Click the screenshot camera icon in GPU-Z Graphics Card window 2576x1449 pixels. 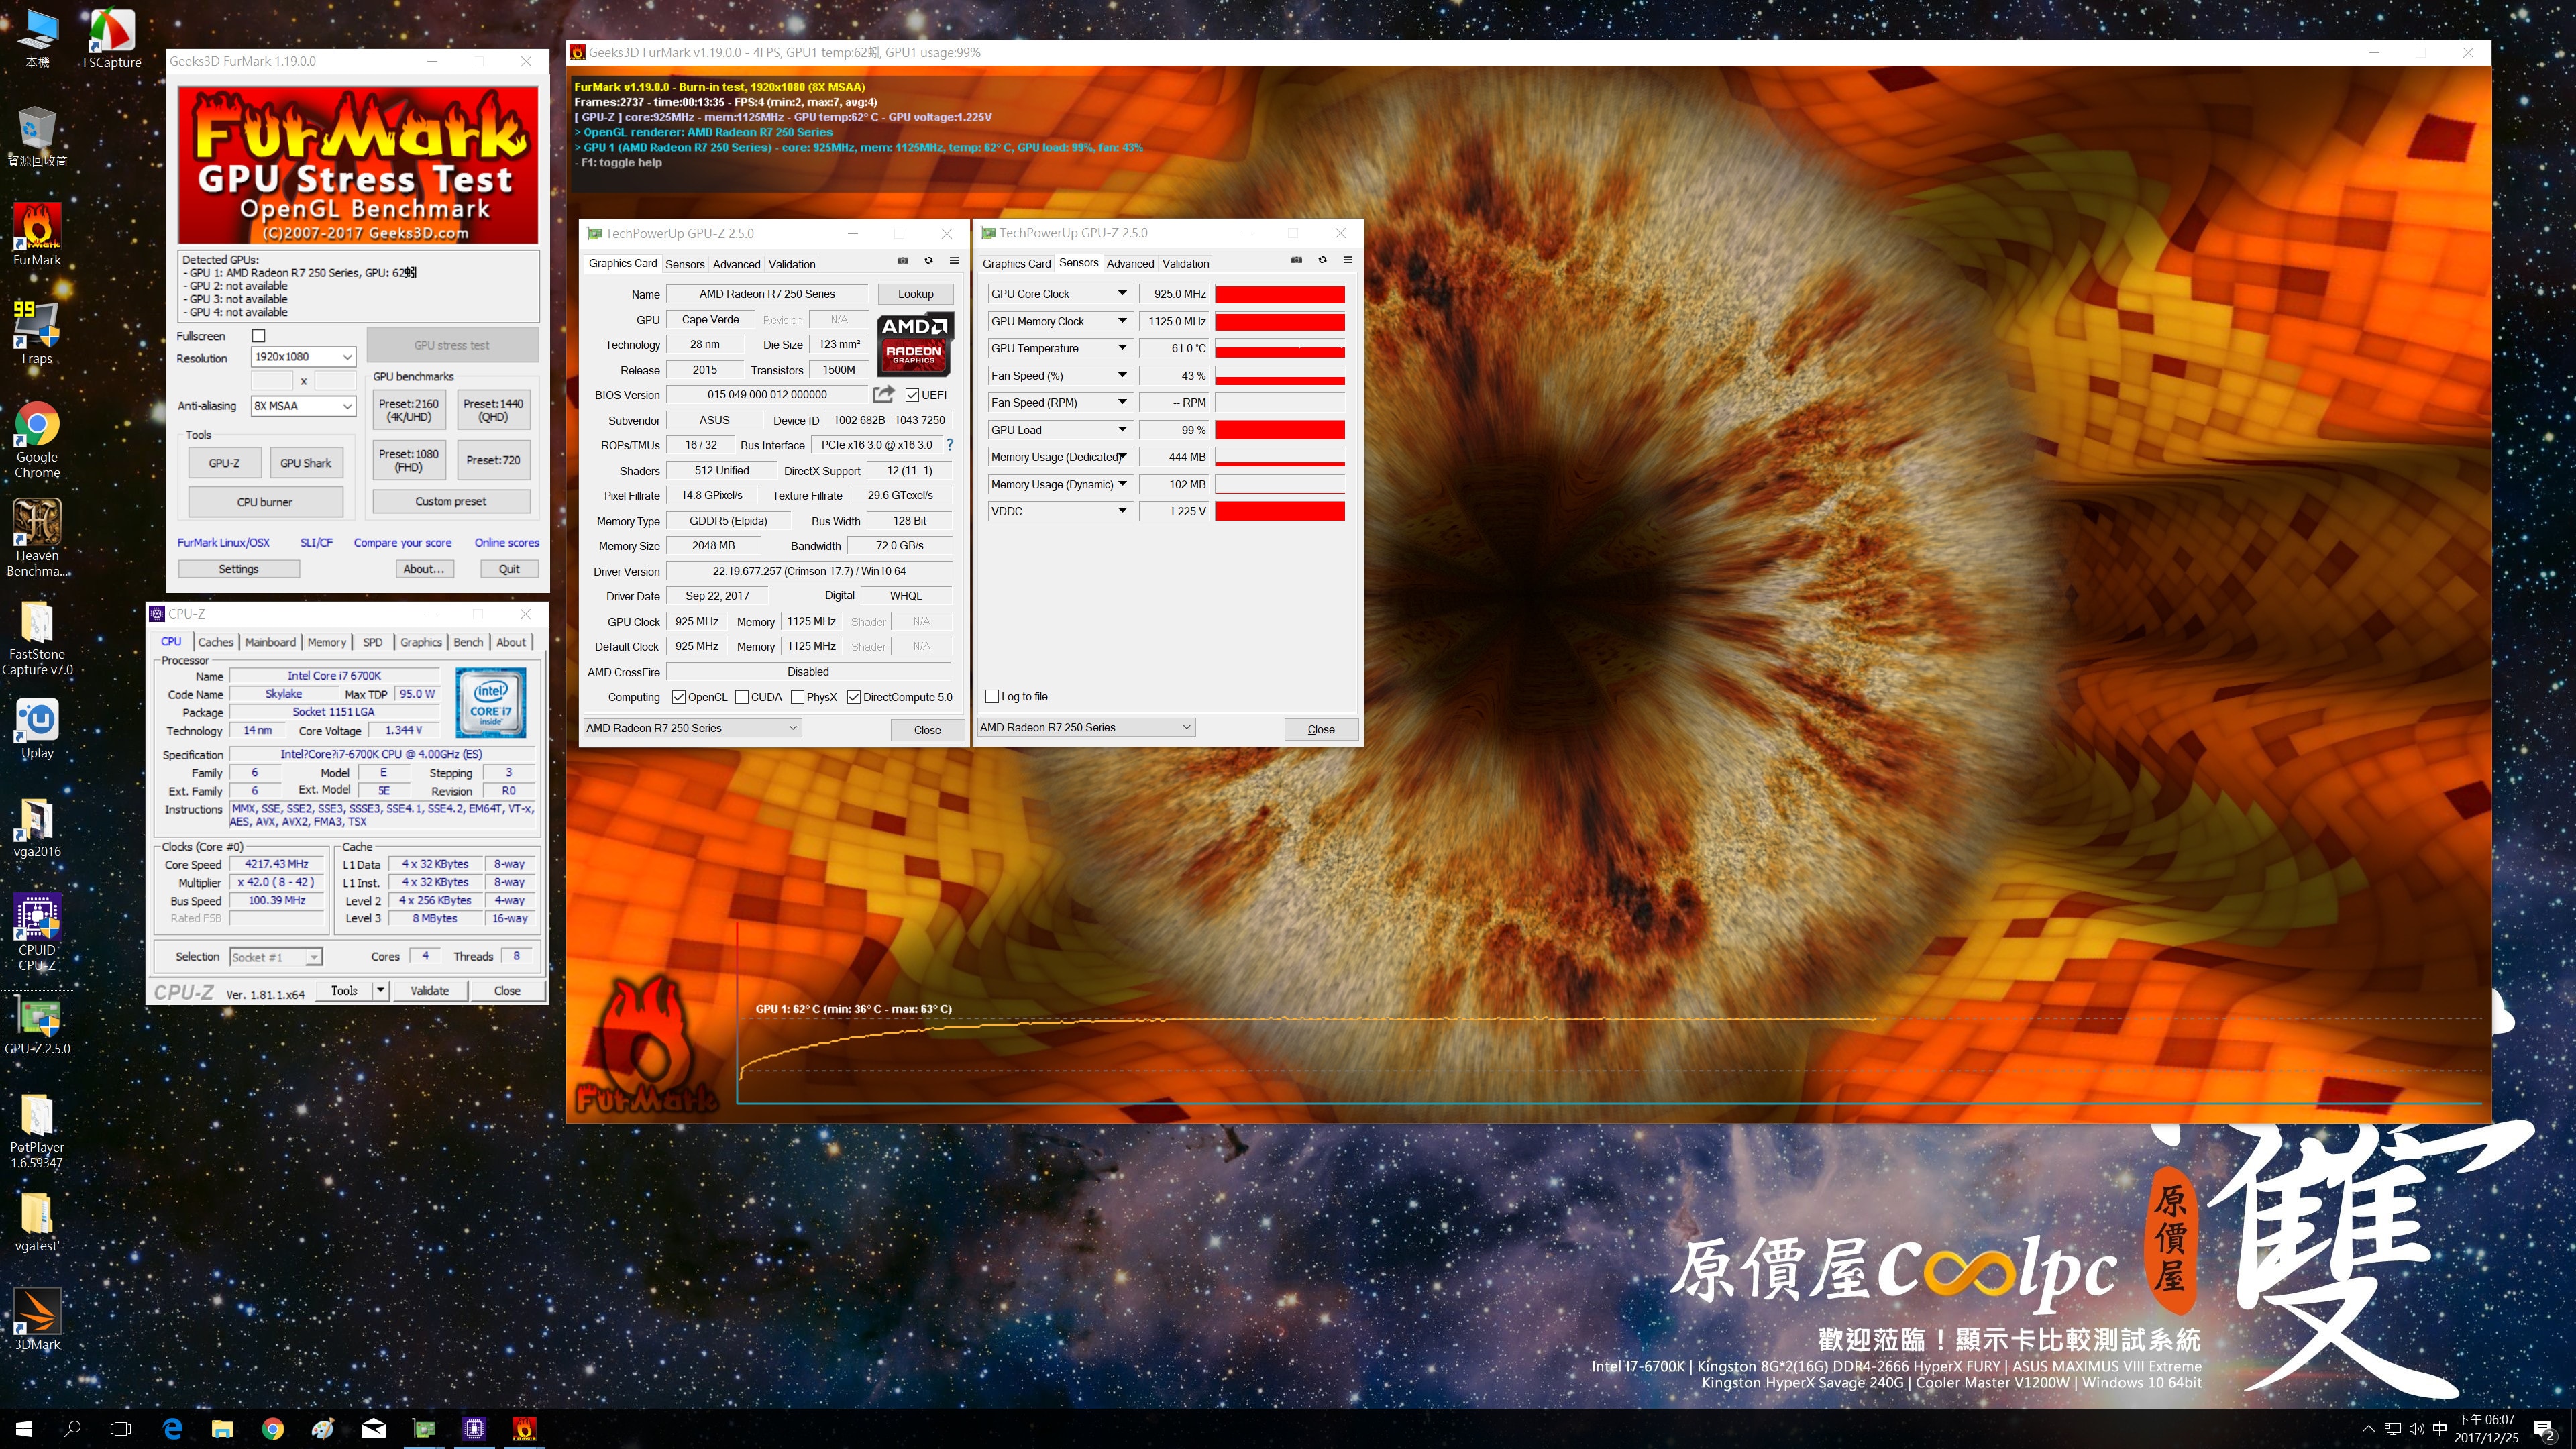[x=902, y=260]
